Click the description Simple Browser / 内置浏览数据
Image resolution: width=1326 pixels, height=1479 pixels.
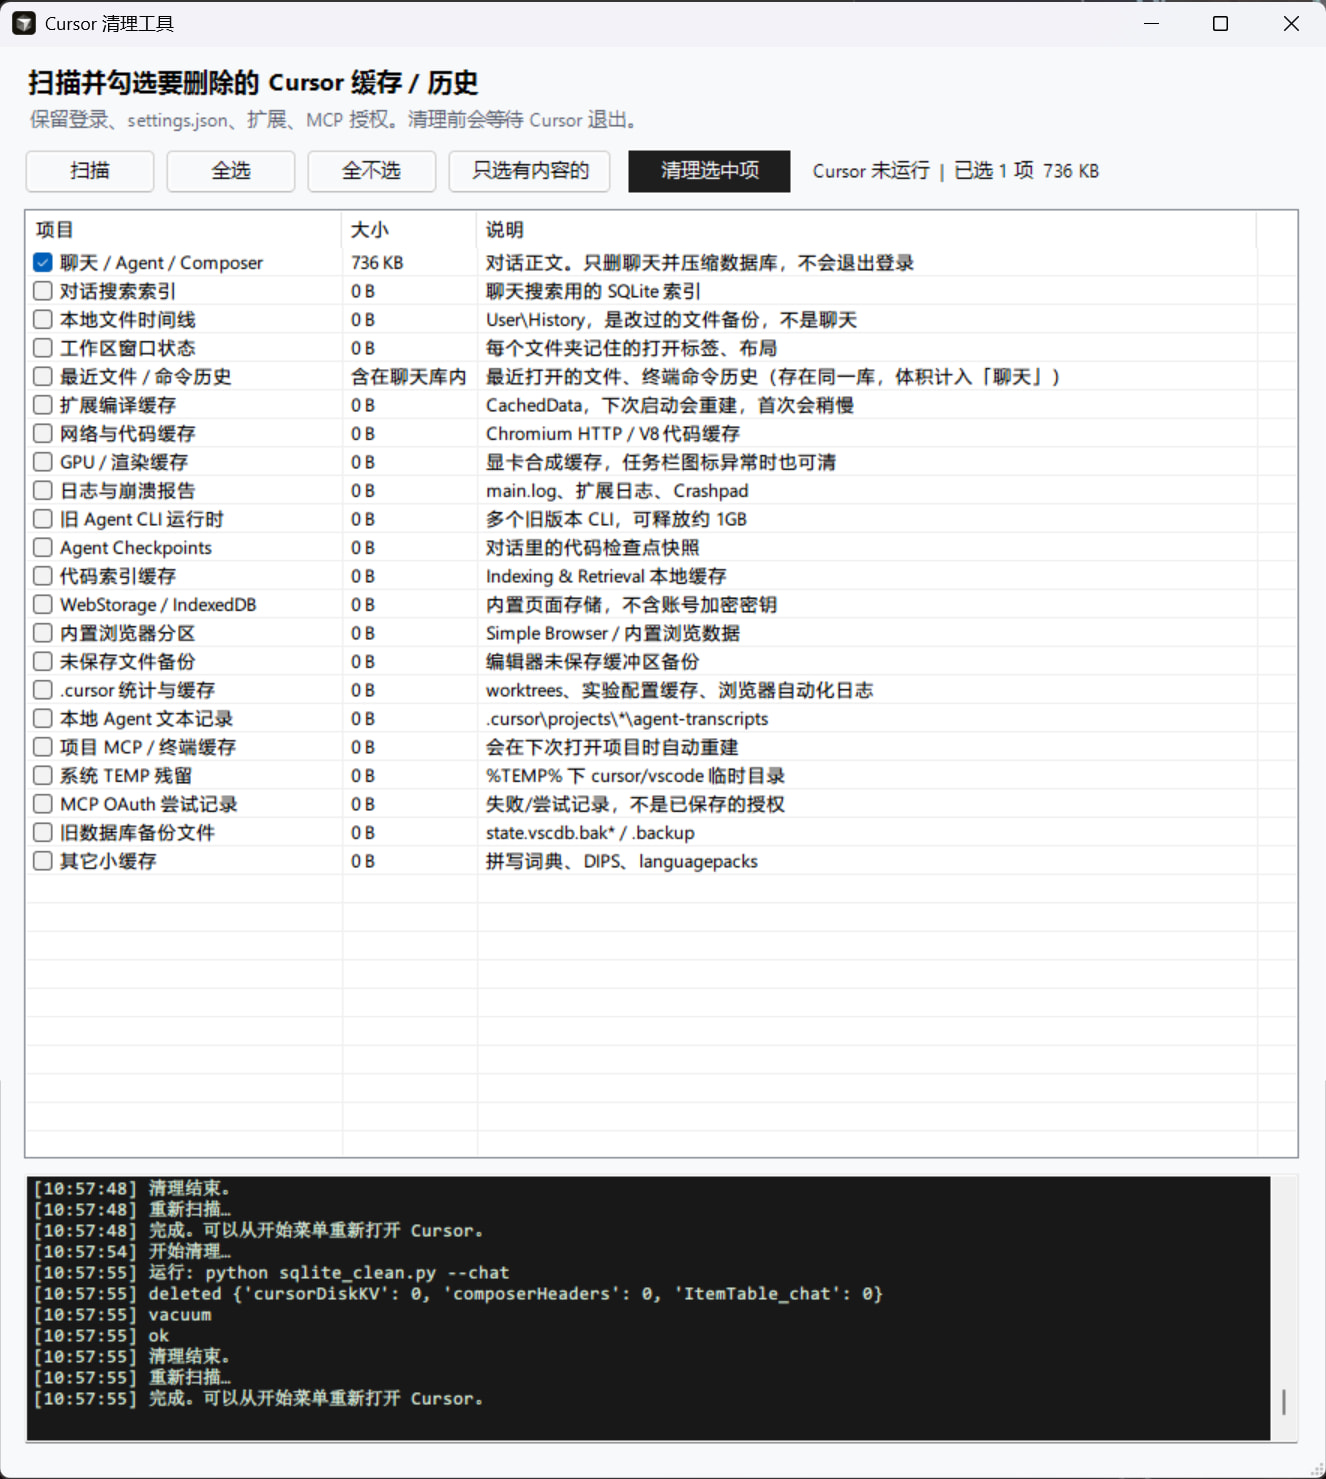point(613,633)
